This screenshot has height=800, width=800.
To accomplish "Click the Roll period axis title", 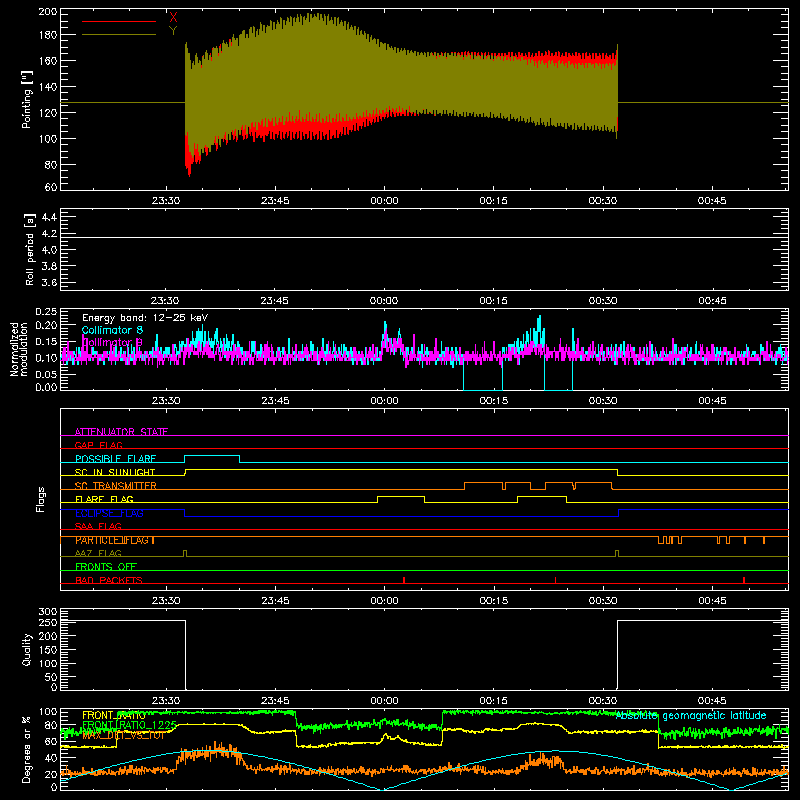I will [29, 250].
